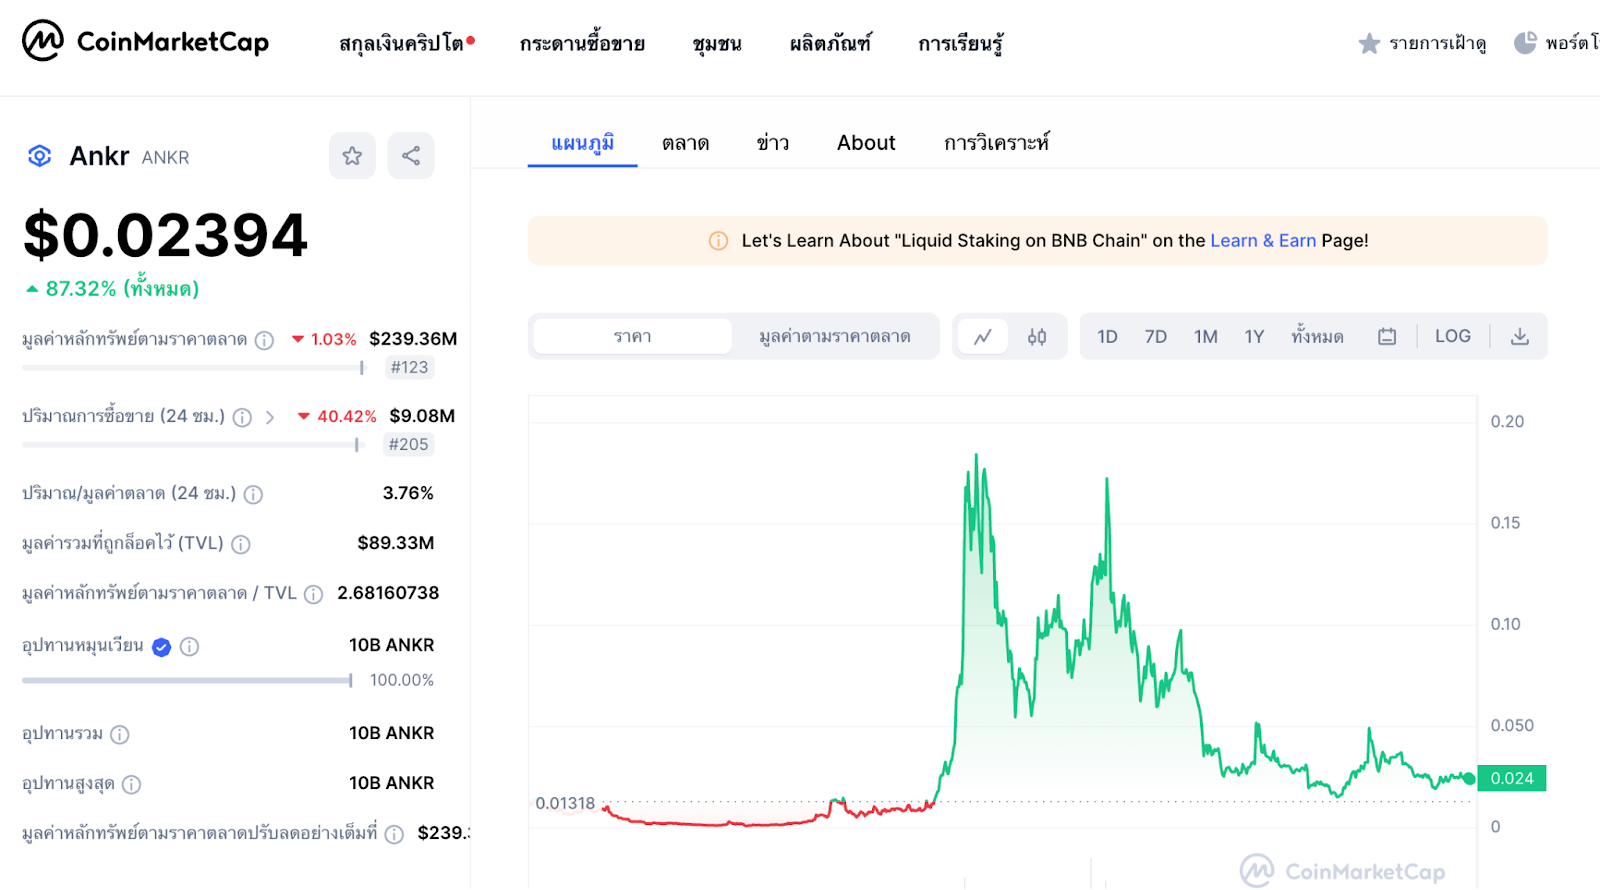This screenshot has width=1600, height=890.
Task: Switch to the ตลาด tab
Action: click(x=686, y=143)
